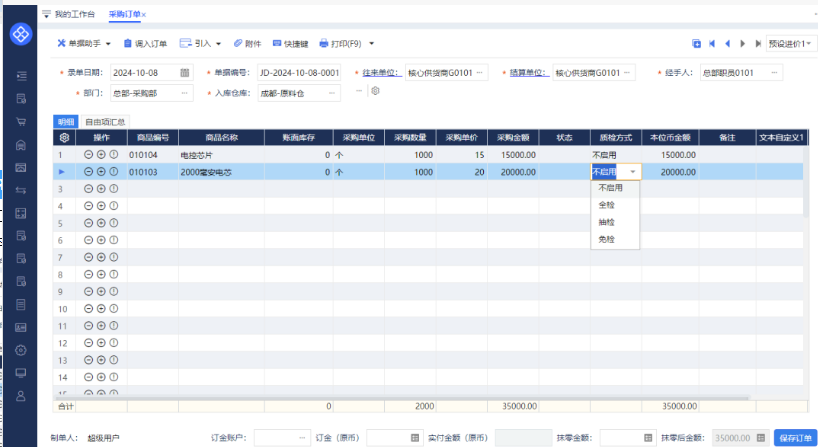Switch to 我的工作台 tab
Viewport: 818px width, 447px height.
click(75, 14)
